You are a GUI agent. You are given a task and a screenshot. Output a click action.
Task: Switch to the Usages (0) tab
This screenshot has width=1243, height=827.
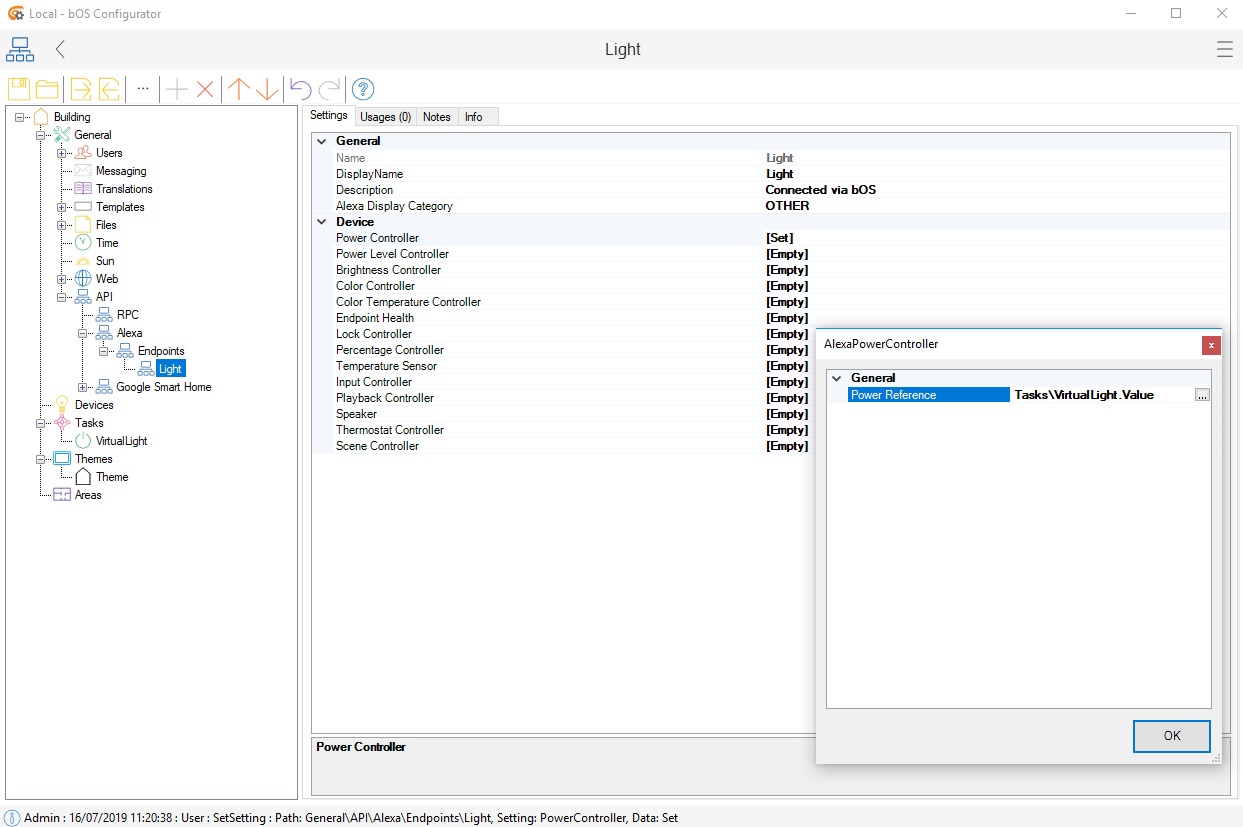point(385,117)
